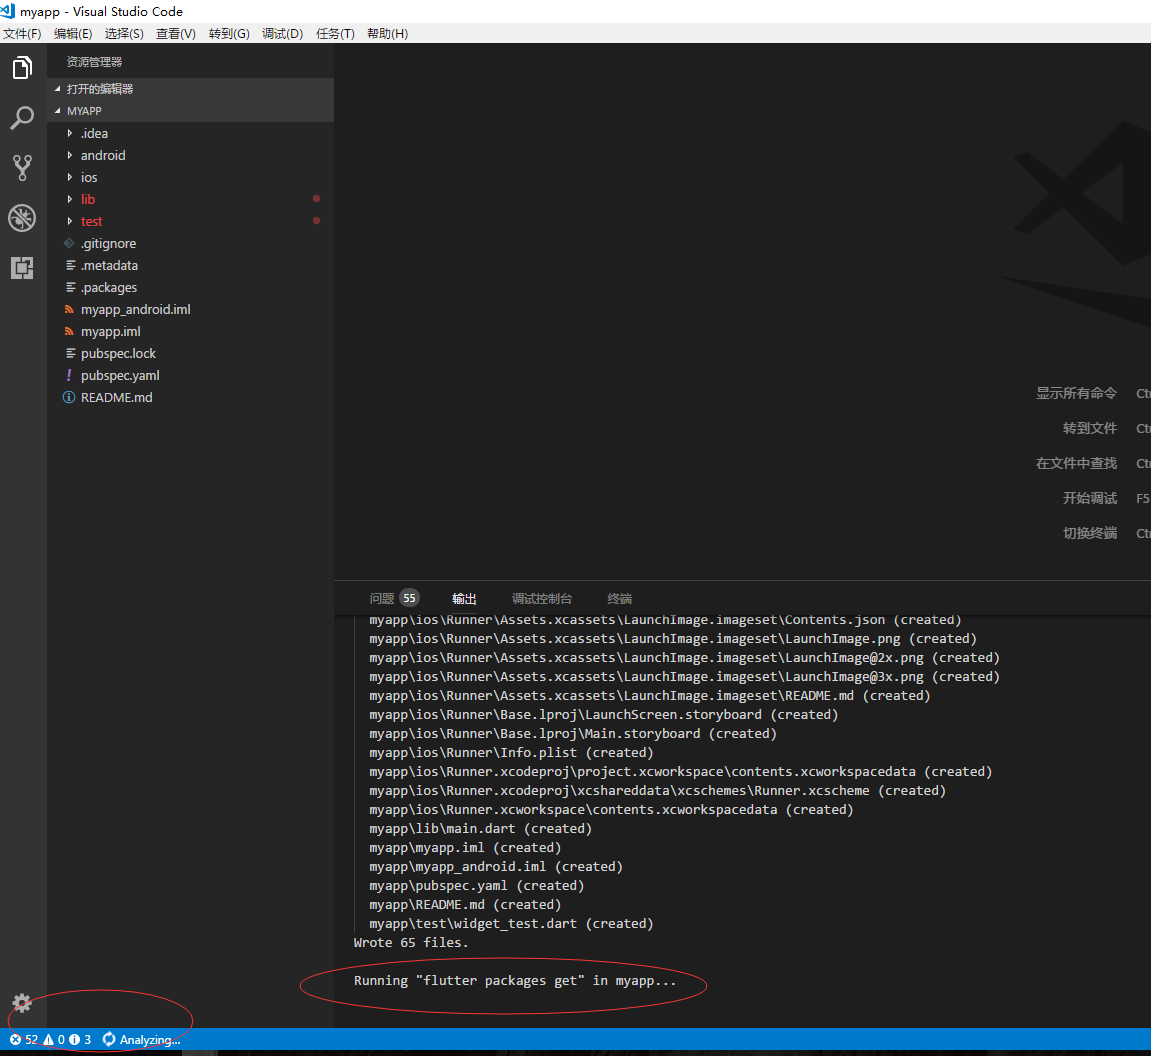This screenshot has height=1056, width=1151.
Task: Open the 帮助(H) menu
Action: click(387, 34)
